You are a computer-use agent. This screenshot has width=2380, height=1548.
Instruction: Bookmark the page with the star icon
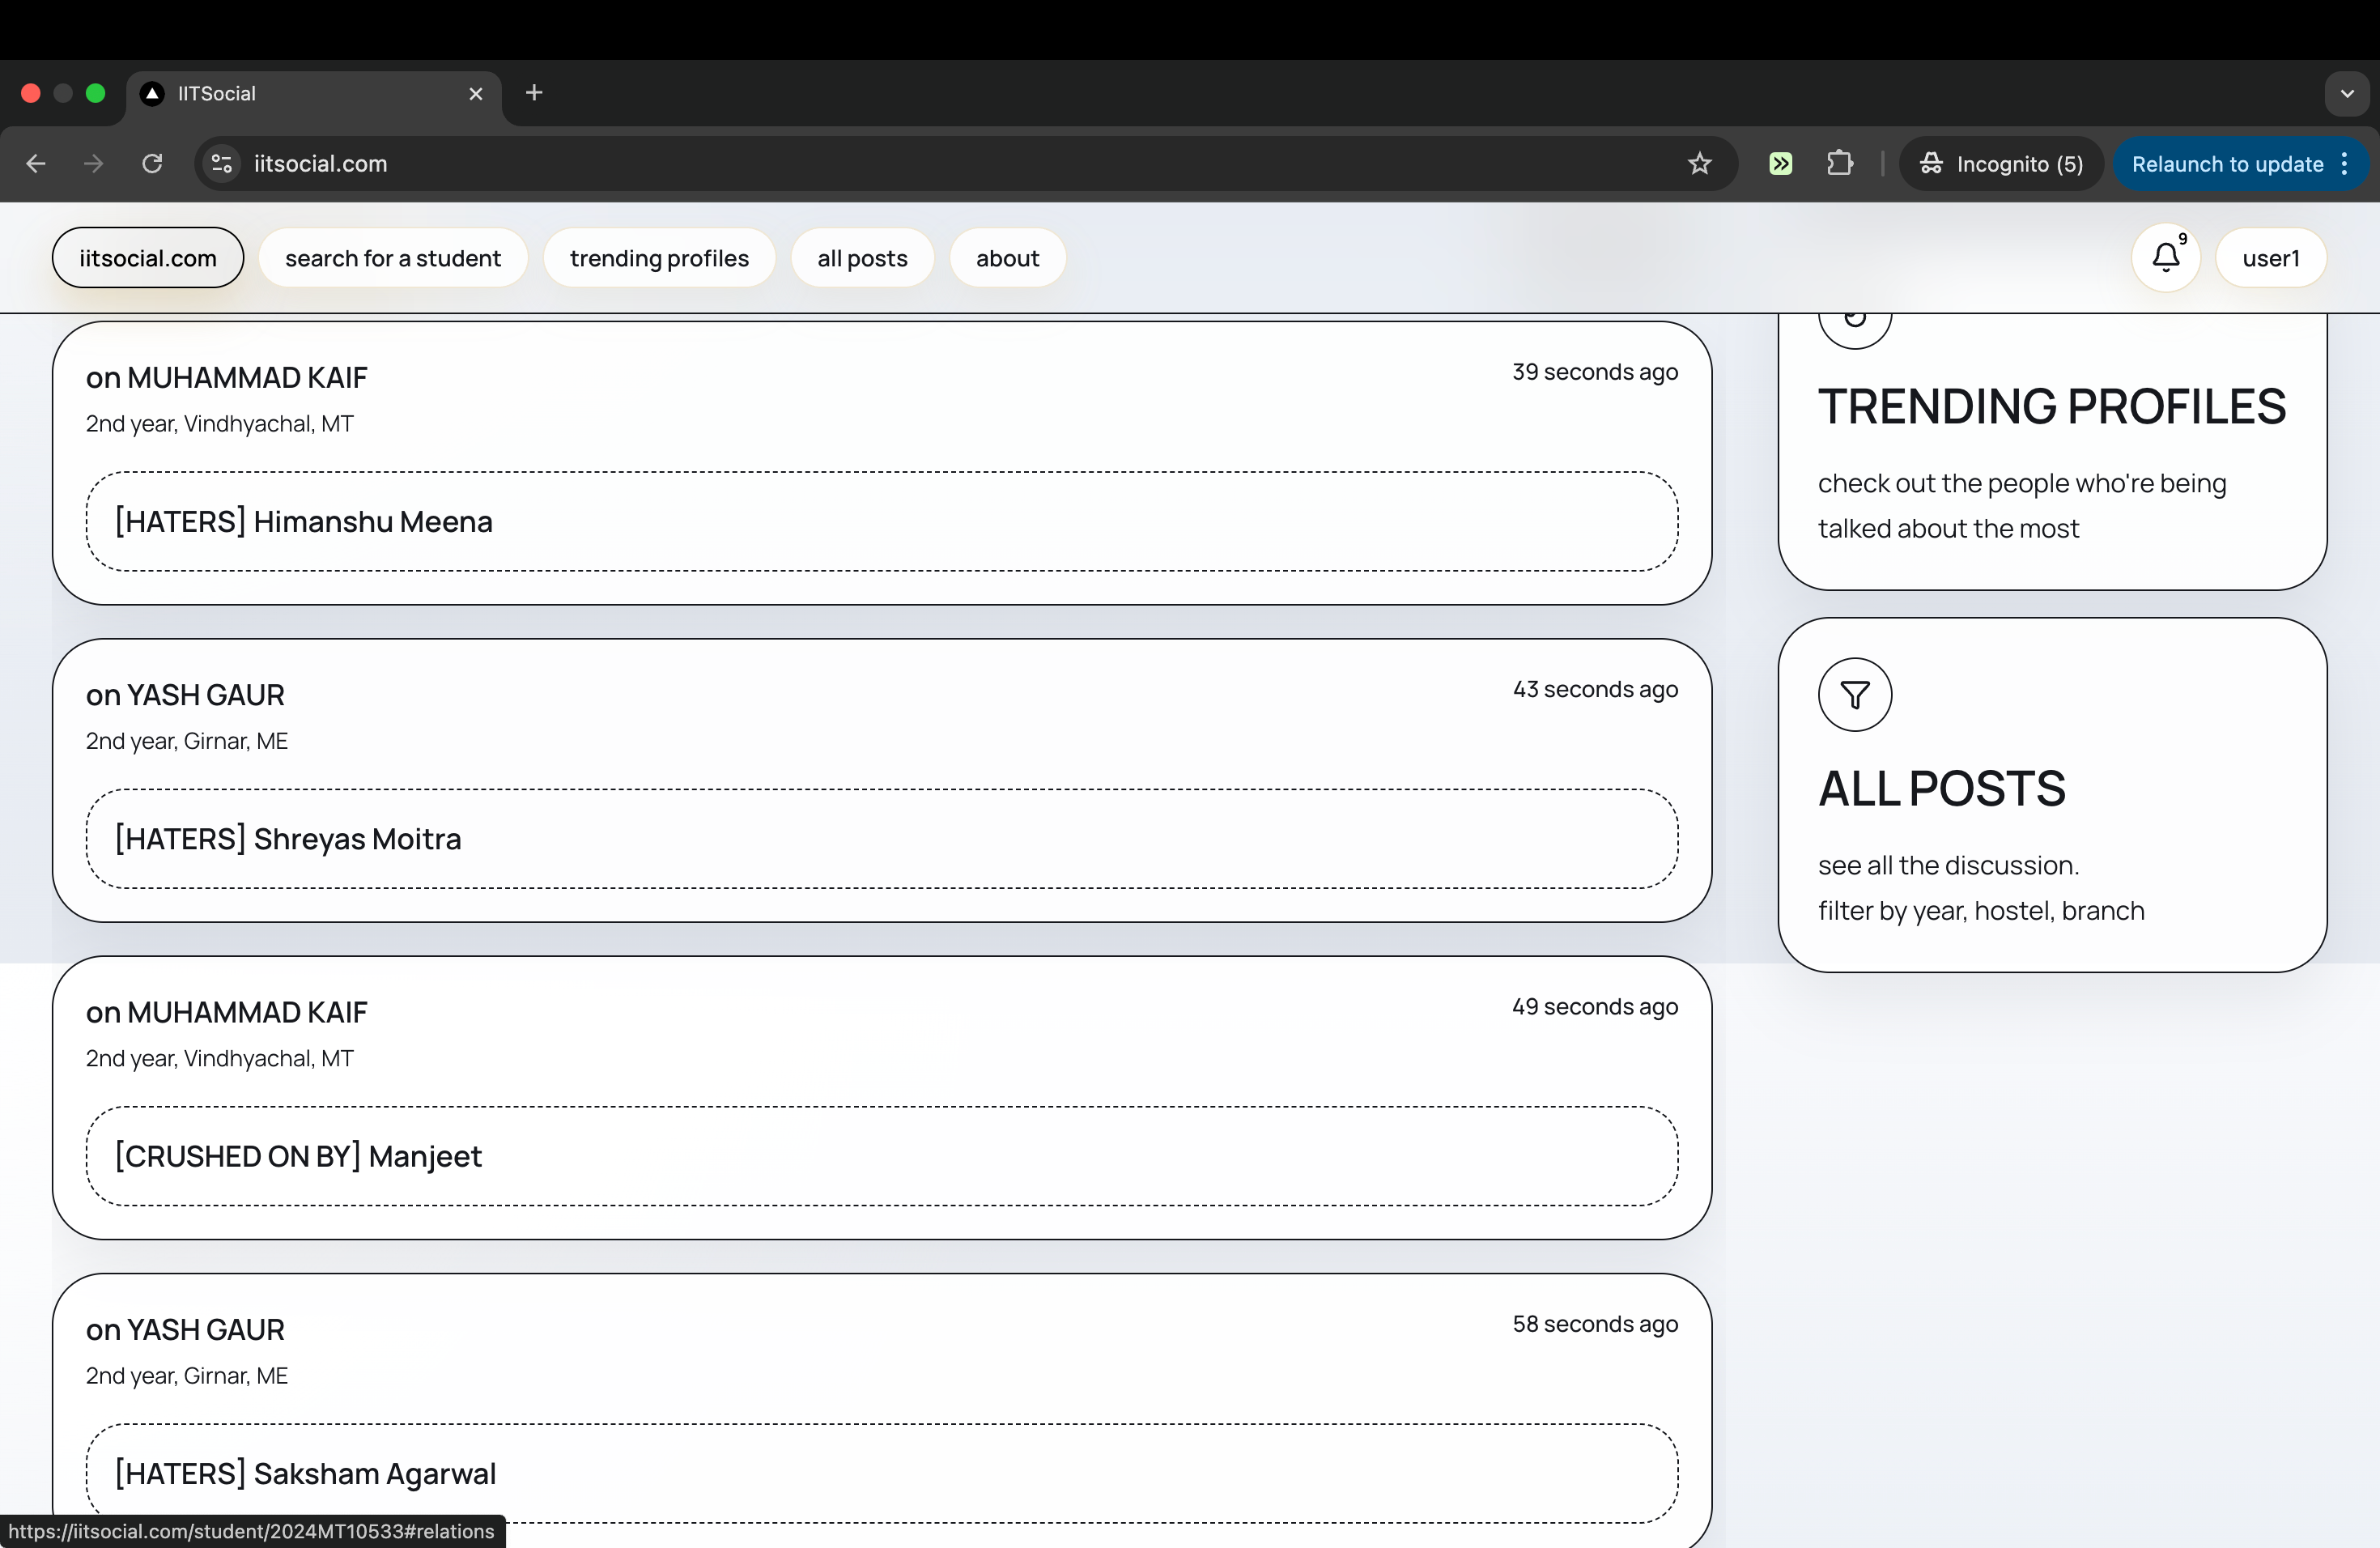(1699, 164)
